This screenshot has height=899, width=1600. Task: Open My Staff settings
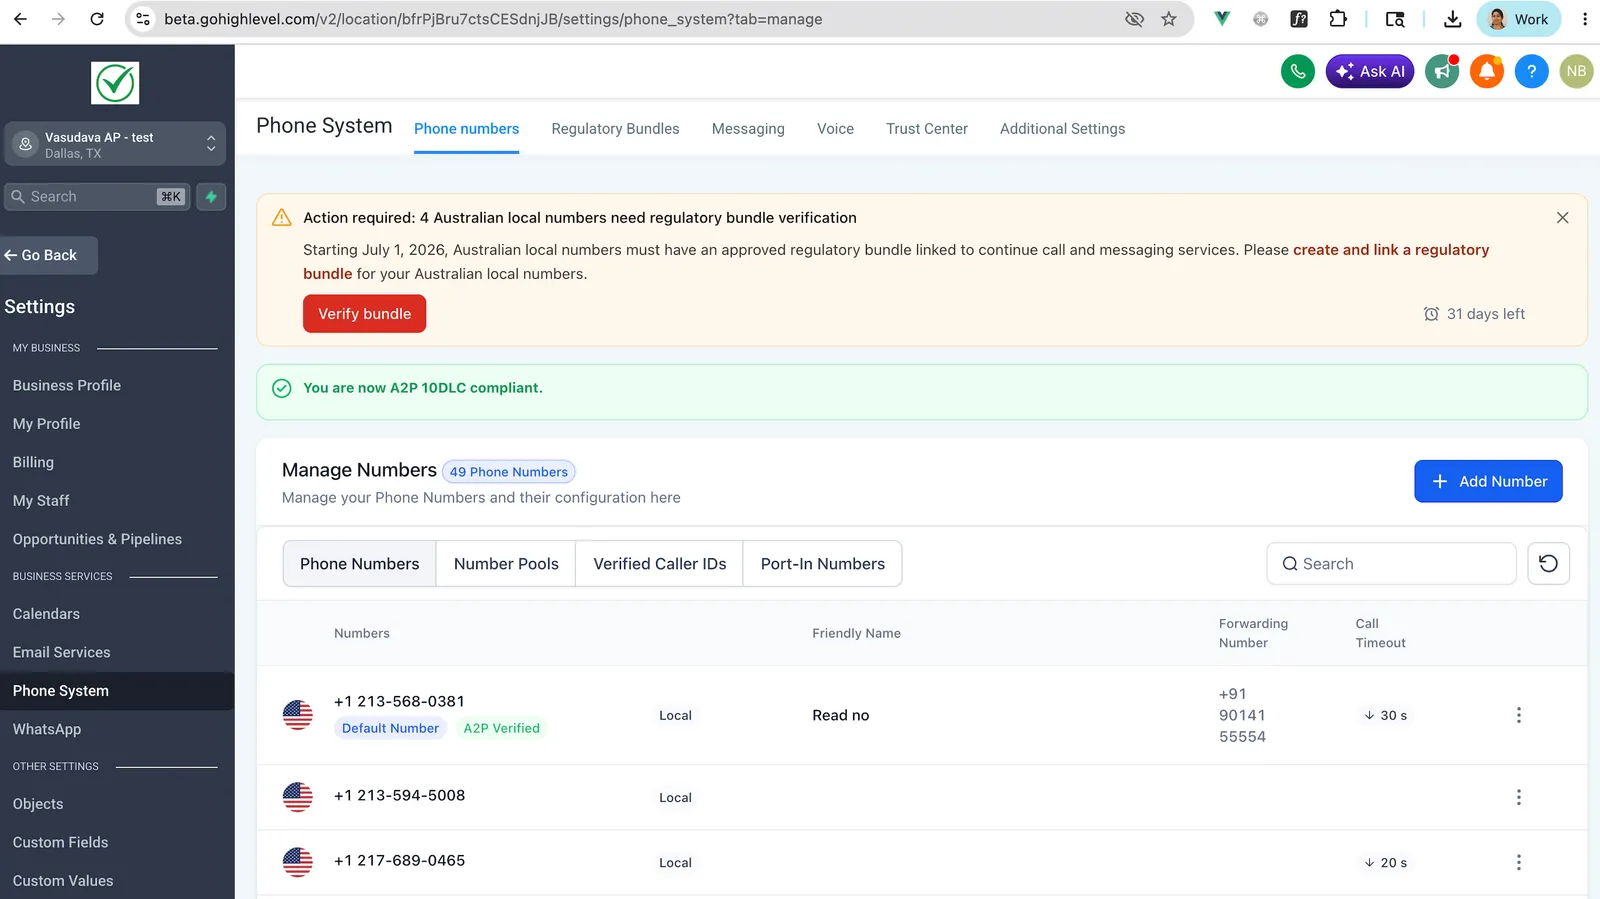41,501
